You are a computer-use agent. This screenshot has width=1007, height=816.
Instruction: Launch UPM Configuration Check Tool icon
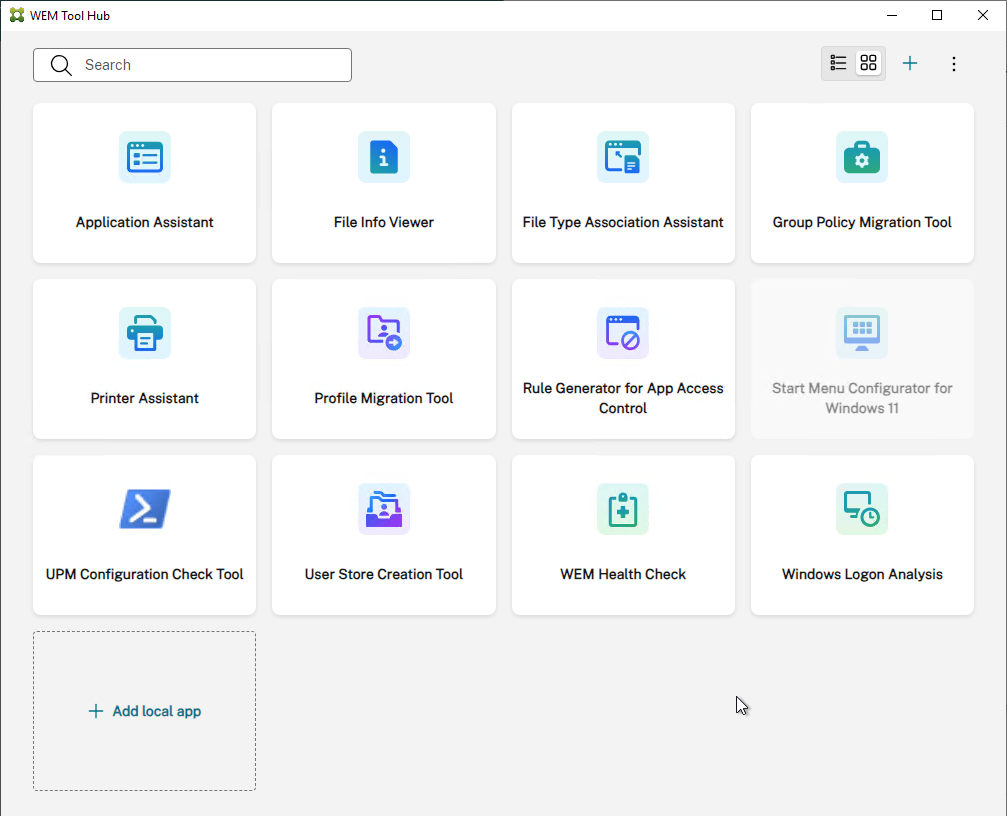[x=144, y=509]
